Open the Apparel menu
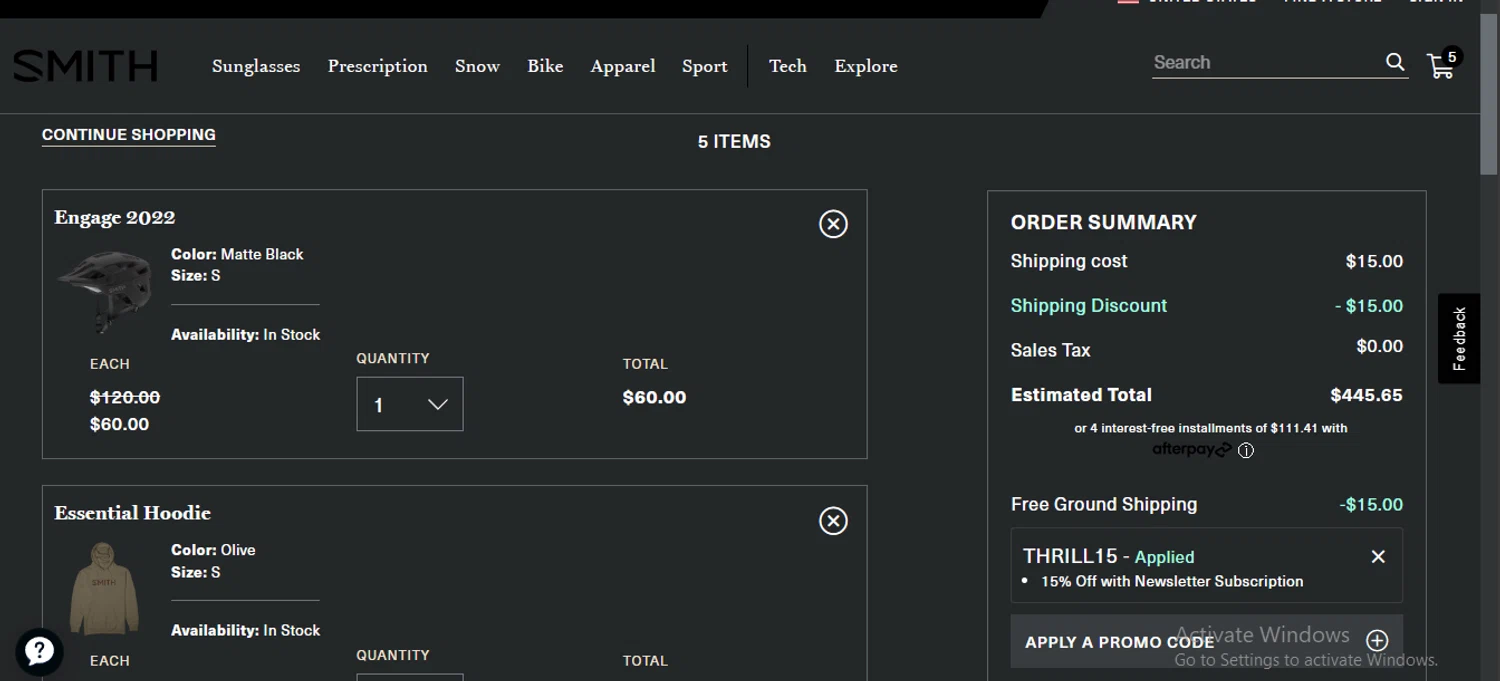The width and height of the screenshot is (1500, 681). tap(623, 66)
